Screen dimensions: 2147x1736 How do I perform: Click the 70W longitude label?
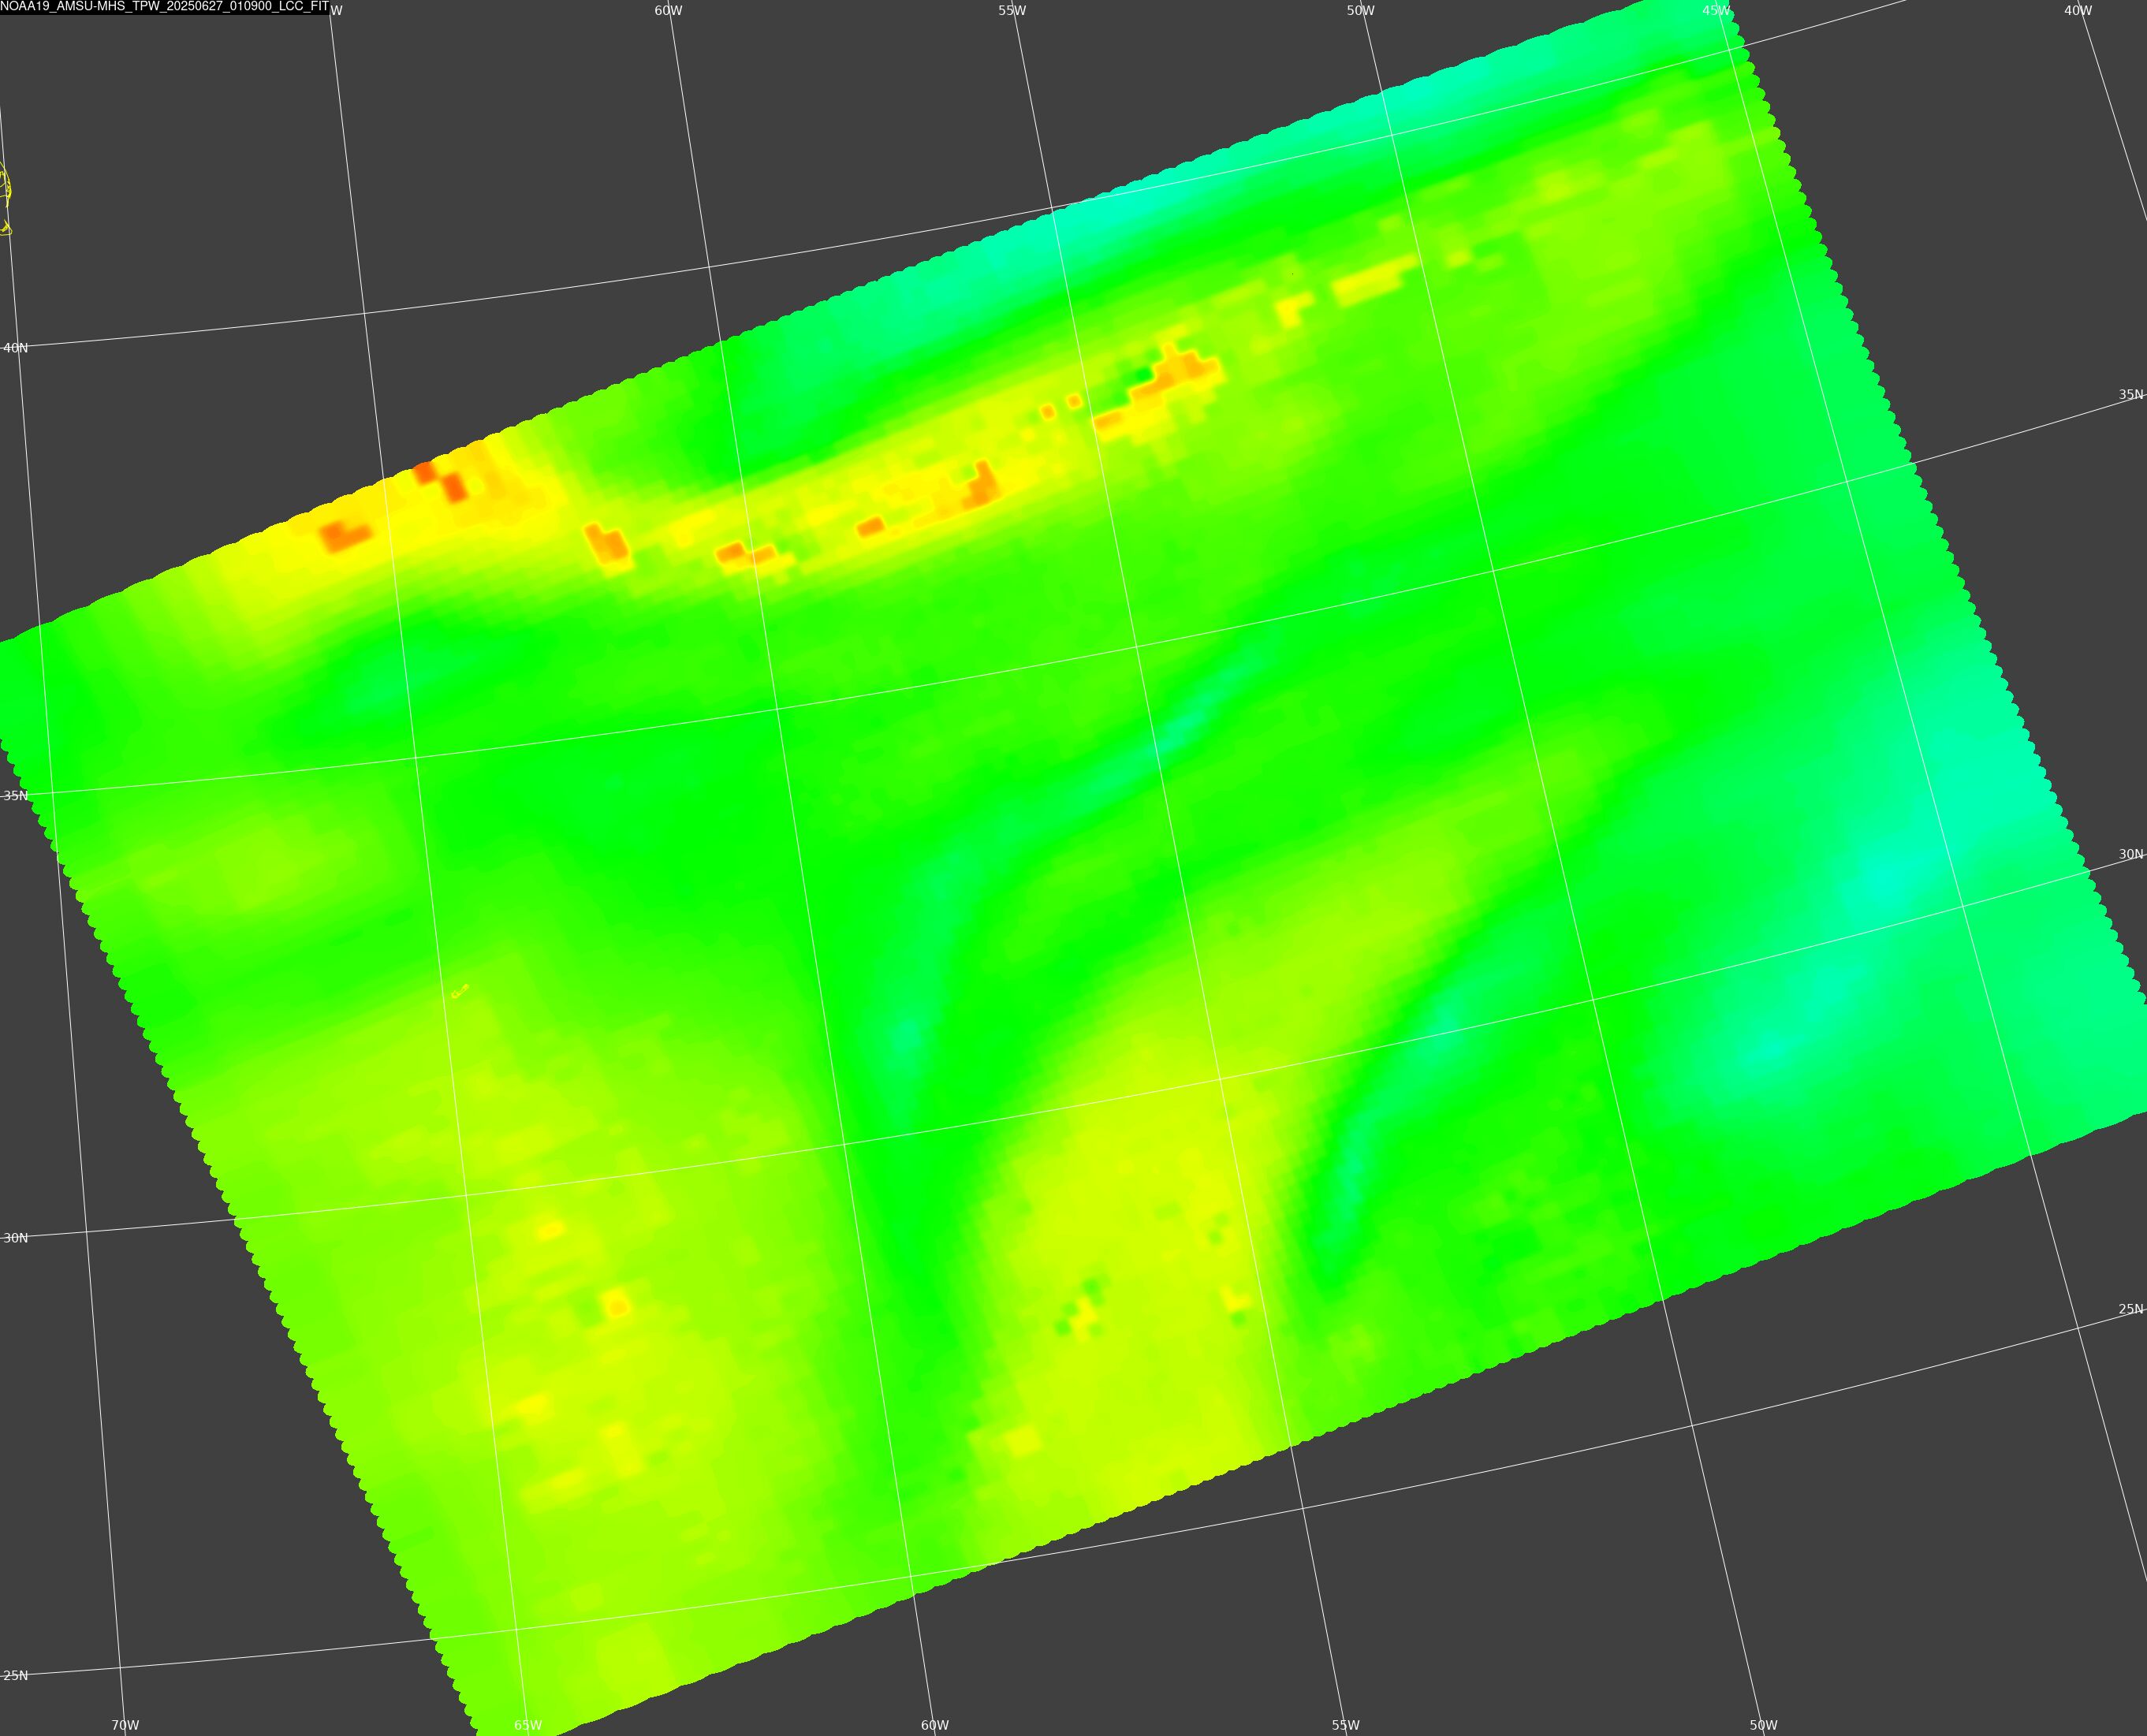125,1725
